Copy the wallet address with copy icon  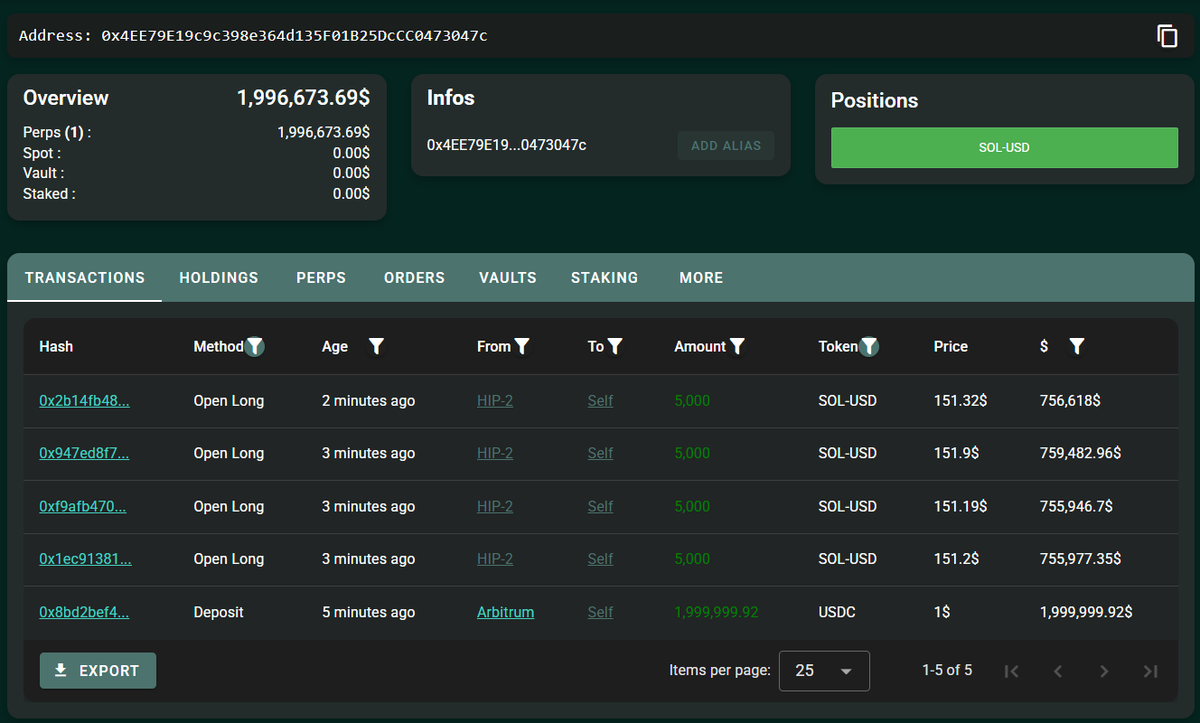click(1167, 36)
